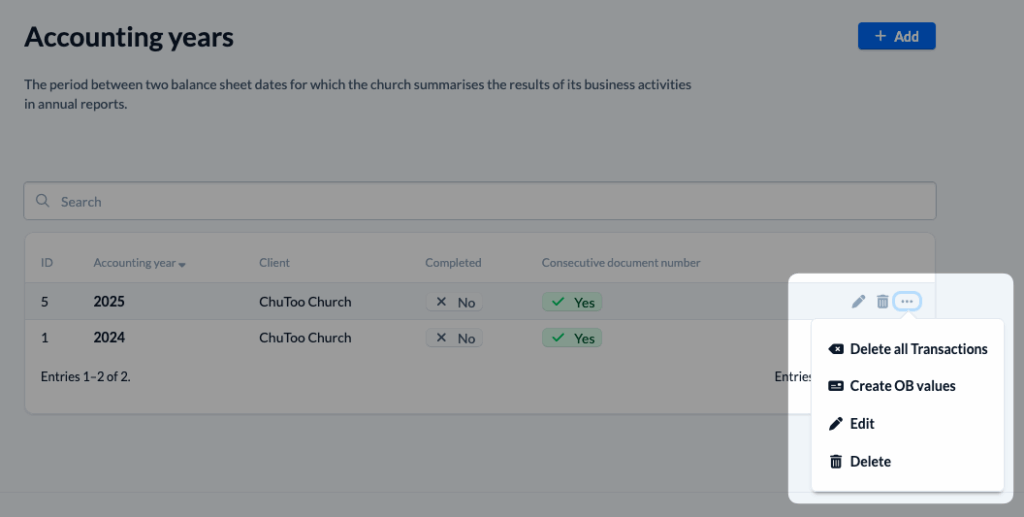1024x517 pixels.
Task: Toggle the Completed 'No' badge for 2025
Action: (454, 302)
